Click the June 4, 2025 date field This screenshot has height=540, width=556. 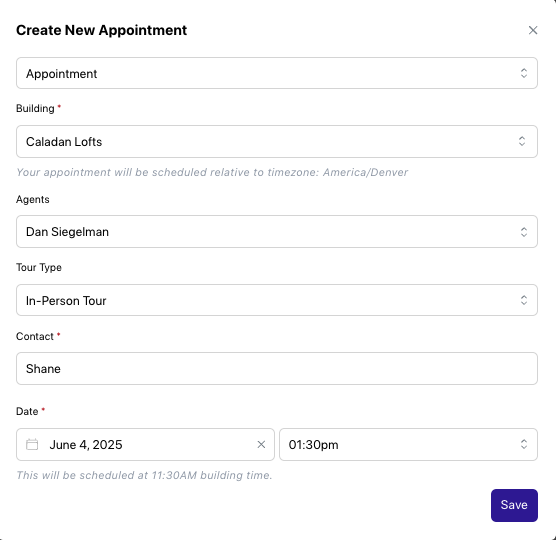(145, 445)
